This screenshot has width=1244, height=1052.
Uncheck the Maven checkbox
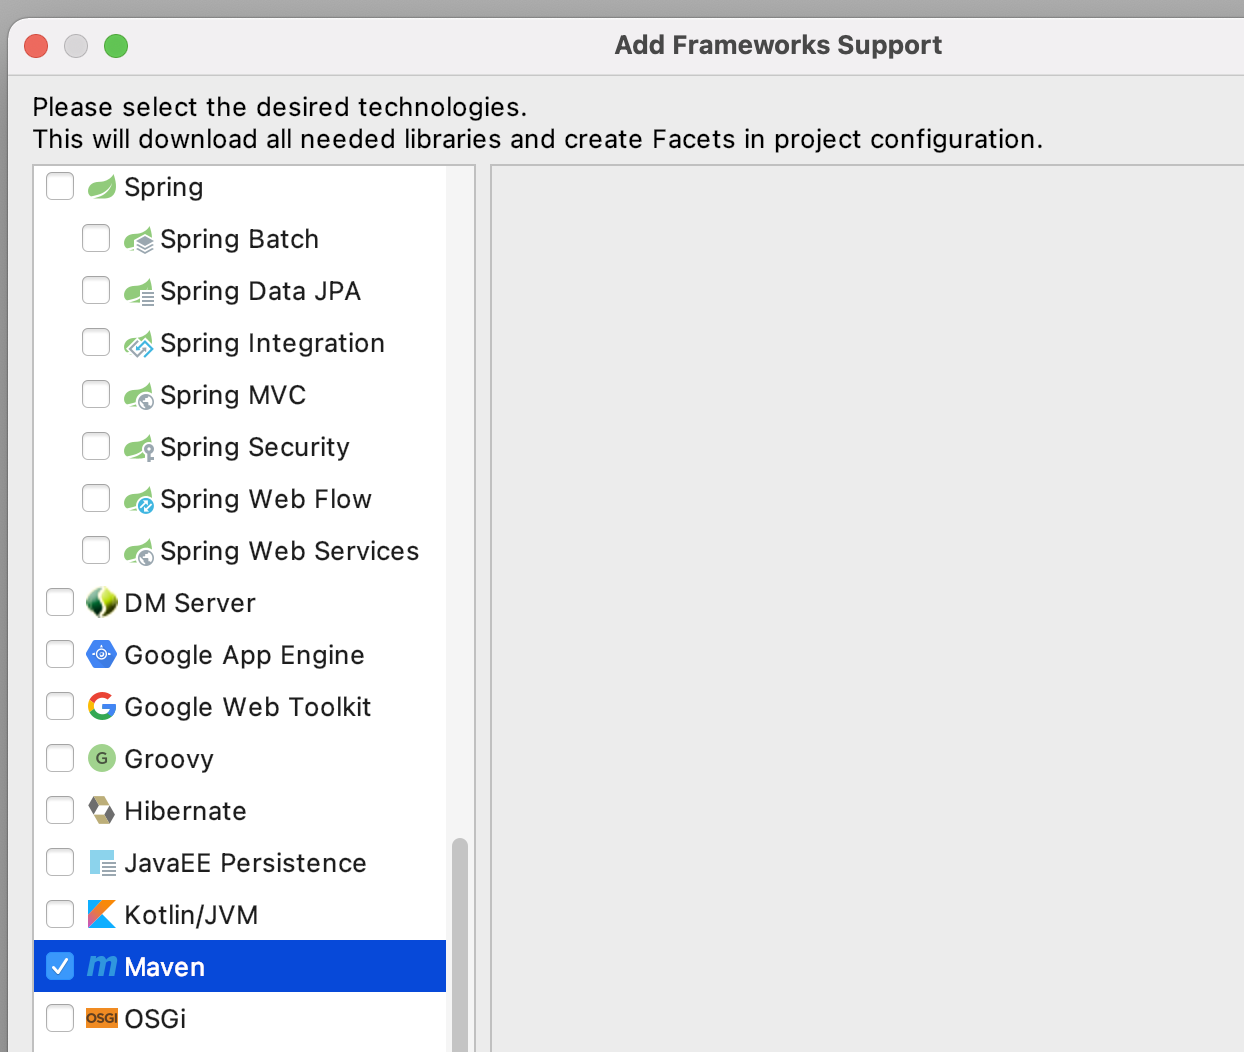[60, 966]
